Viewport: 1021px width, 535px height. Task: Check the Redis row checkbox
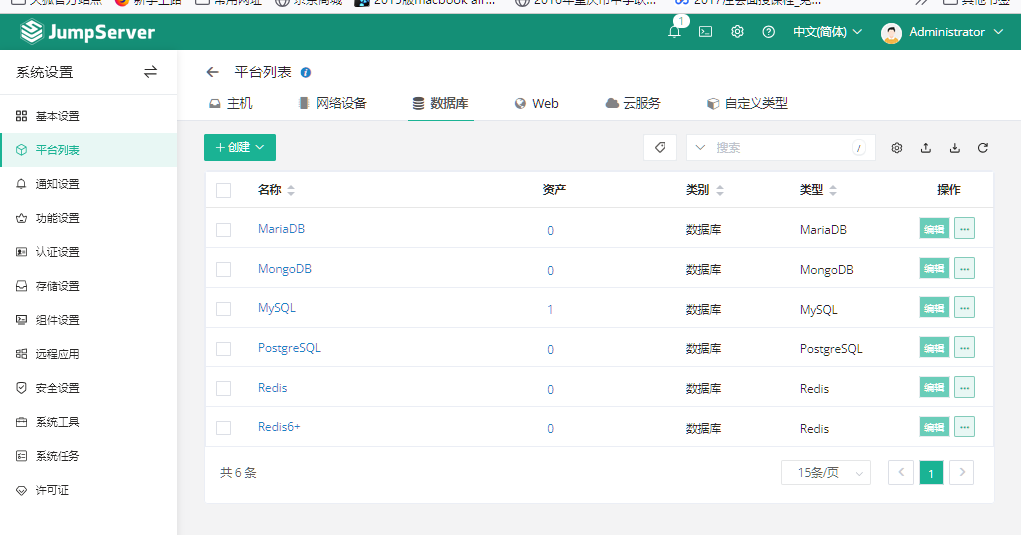click(x=223, y=389)
